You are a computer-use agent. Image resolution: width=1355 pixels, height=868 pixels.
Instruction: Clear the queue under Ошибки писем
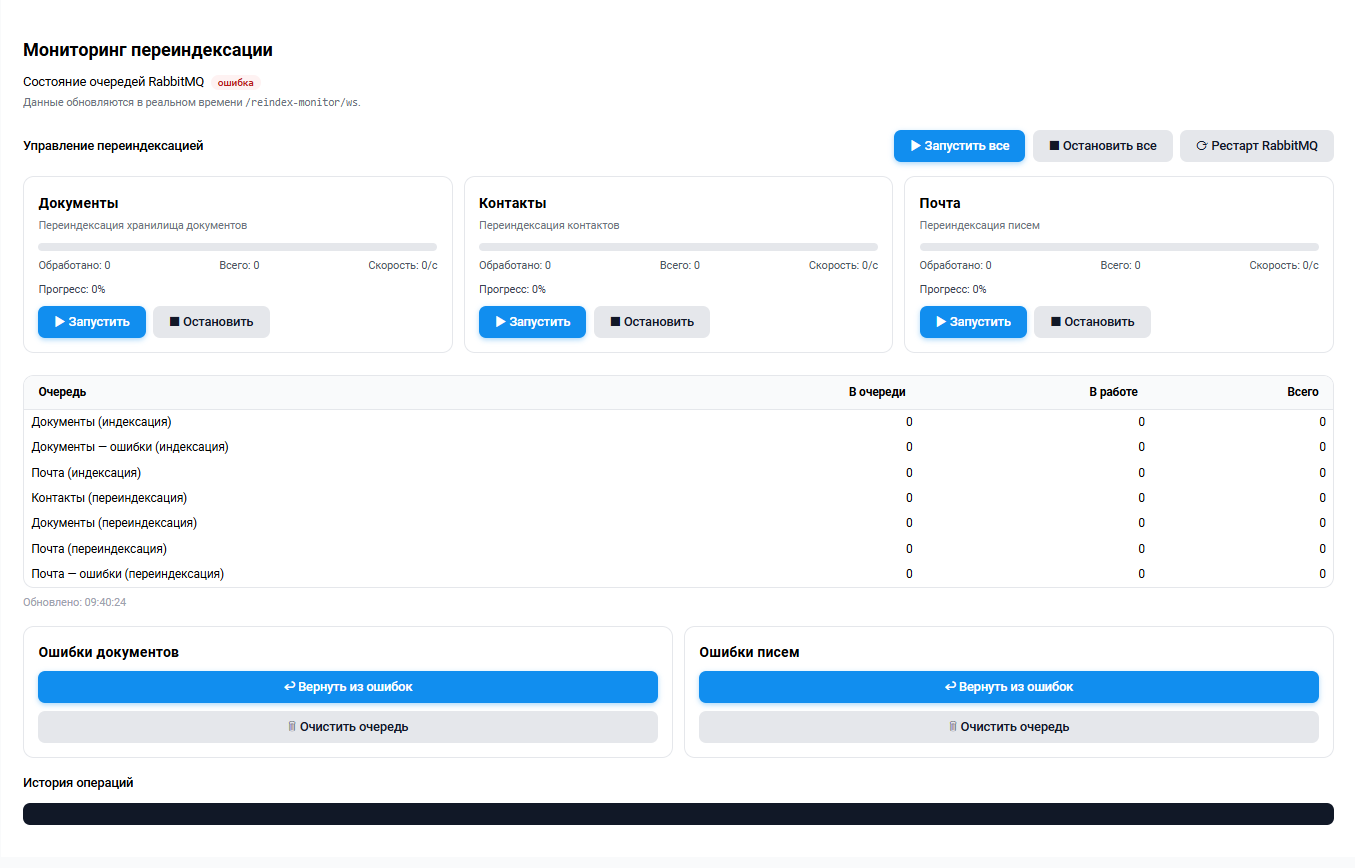pyautogui.click(x=1008, y=727)
